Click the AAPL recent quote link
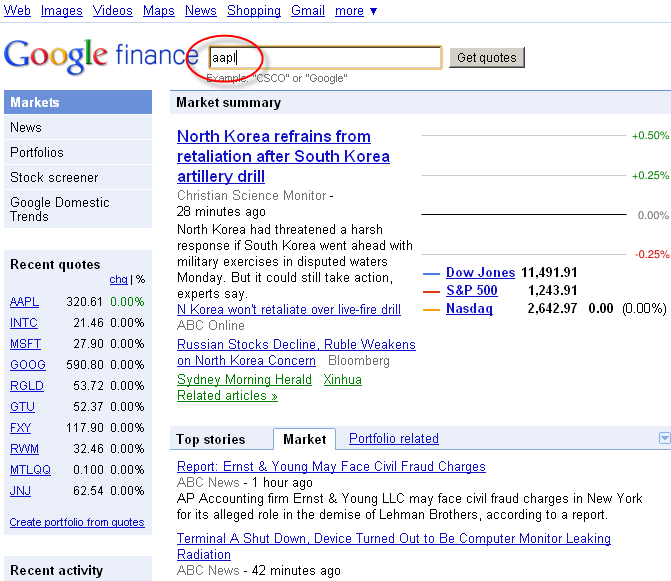Image resolution: width=671 pixels, height=581 pixels. (25, 302)
